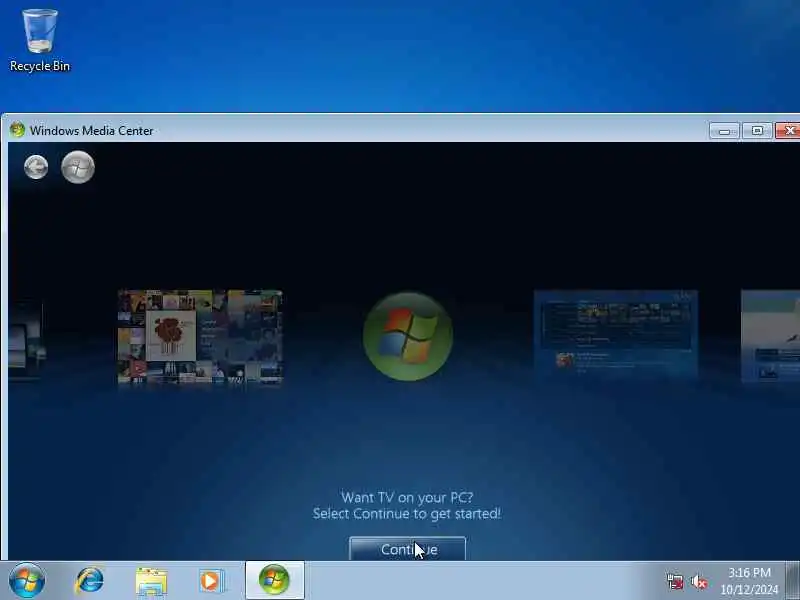Open the music album collage thumbnail

coord(200,336)
